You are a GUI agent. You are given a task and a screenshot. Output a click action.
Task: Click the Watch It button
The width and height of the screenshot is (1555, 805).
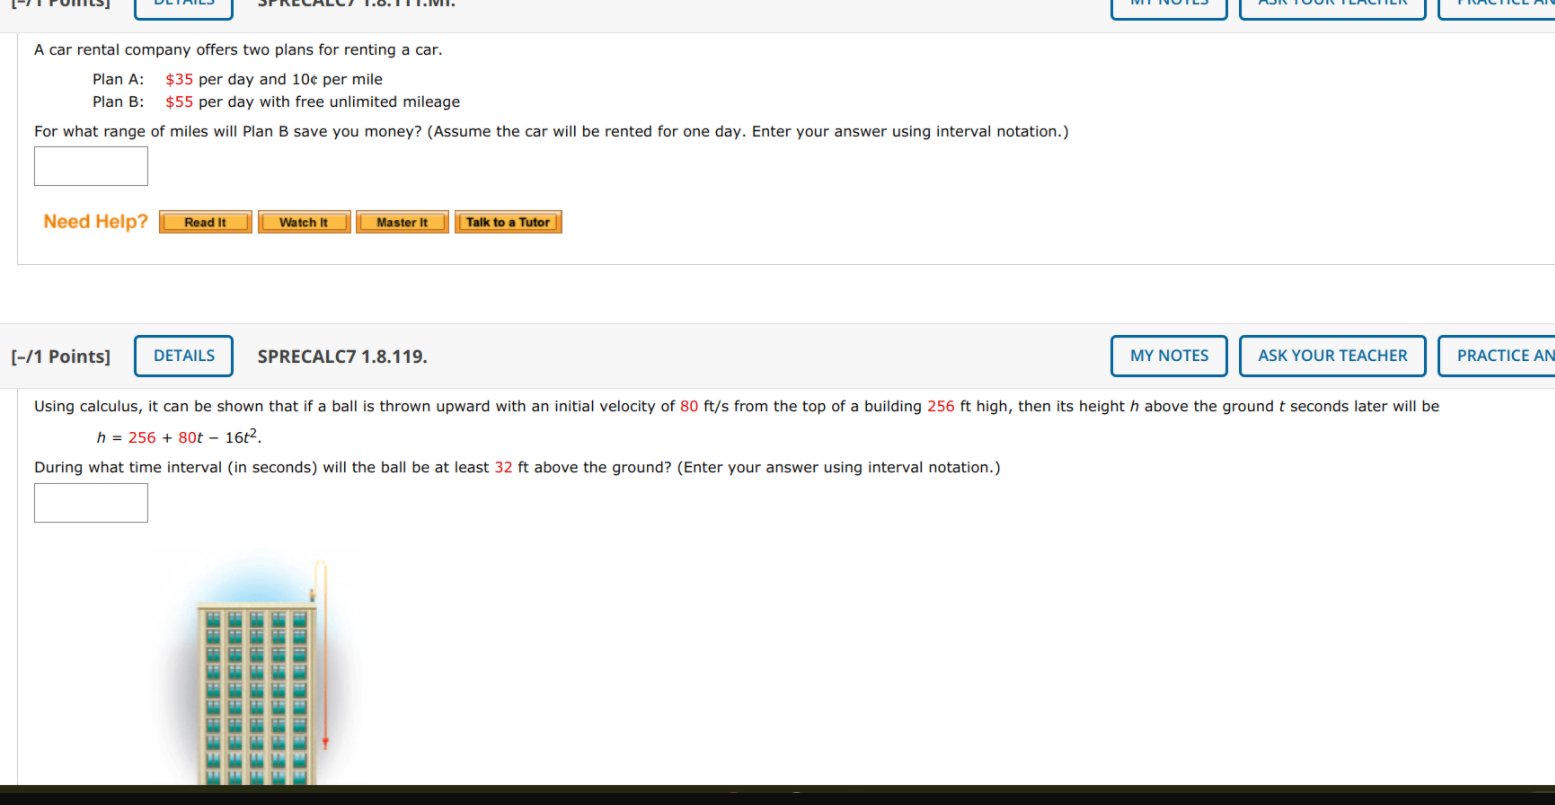click(x=304, y=222)
